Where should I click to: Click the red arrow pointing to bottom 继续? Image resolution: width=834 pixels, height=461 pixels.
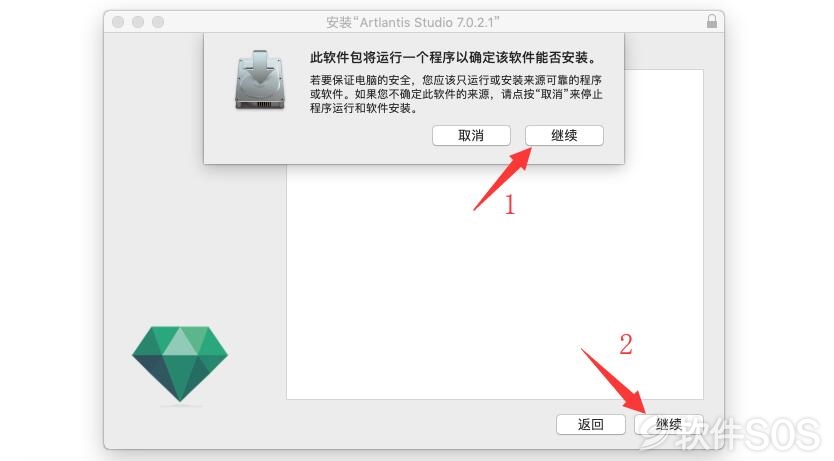click(614, 381)
